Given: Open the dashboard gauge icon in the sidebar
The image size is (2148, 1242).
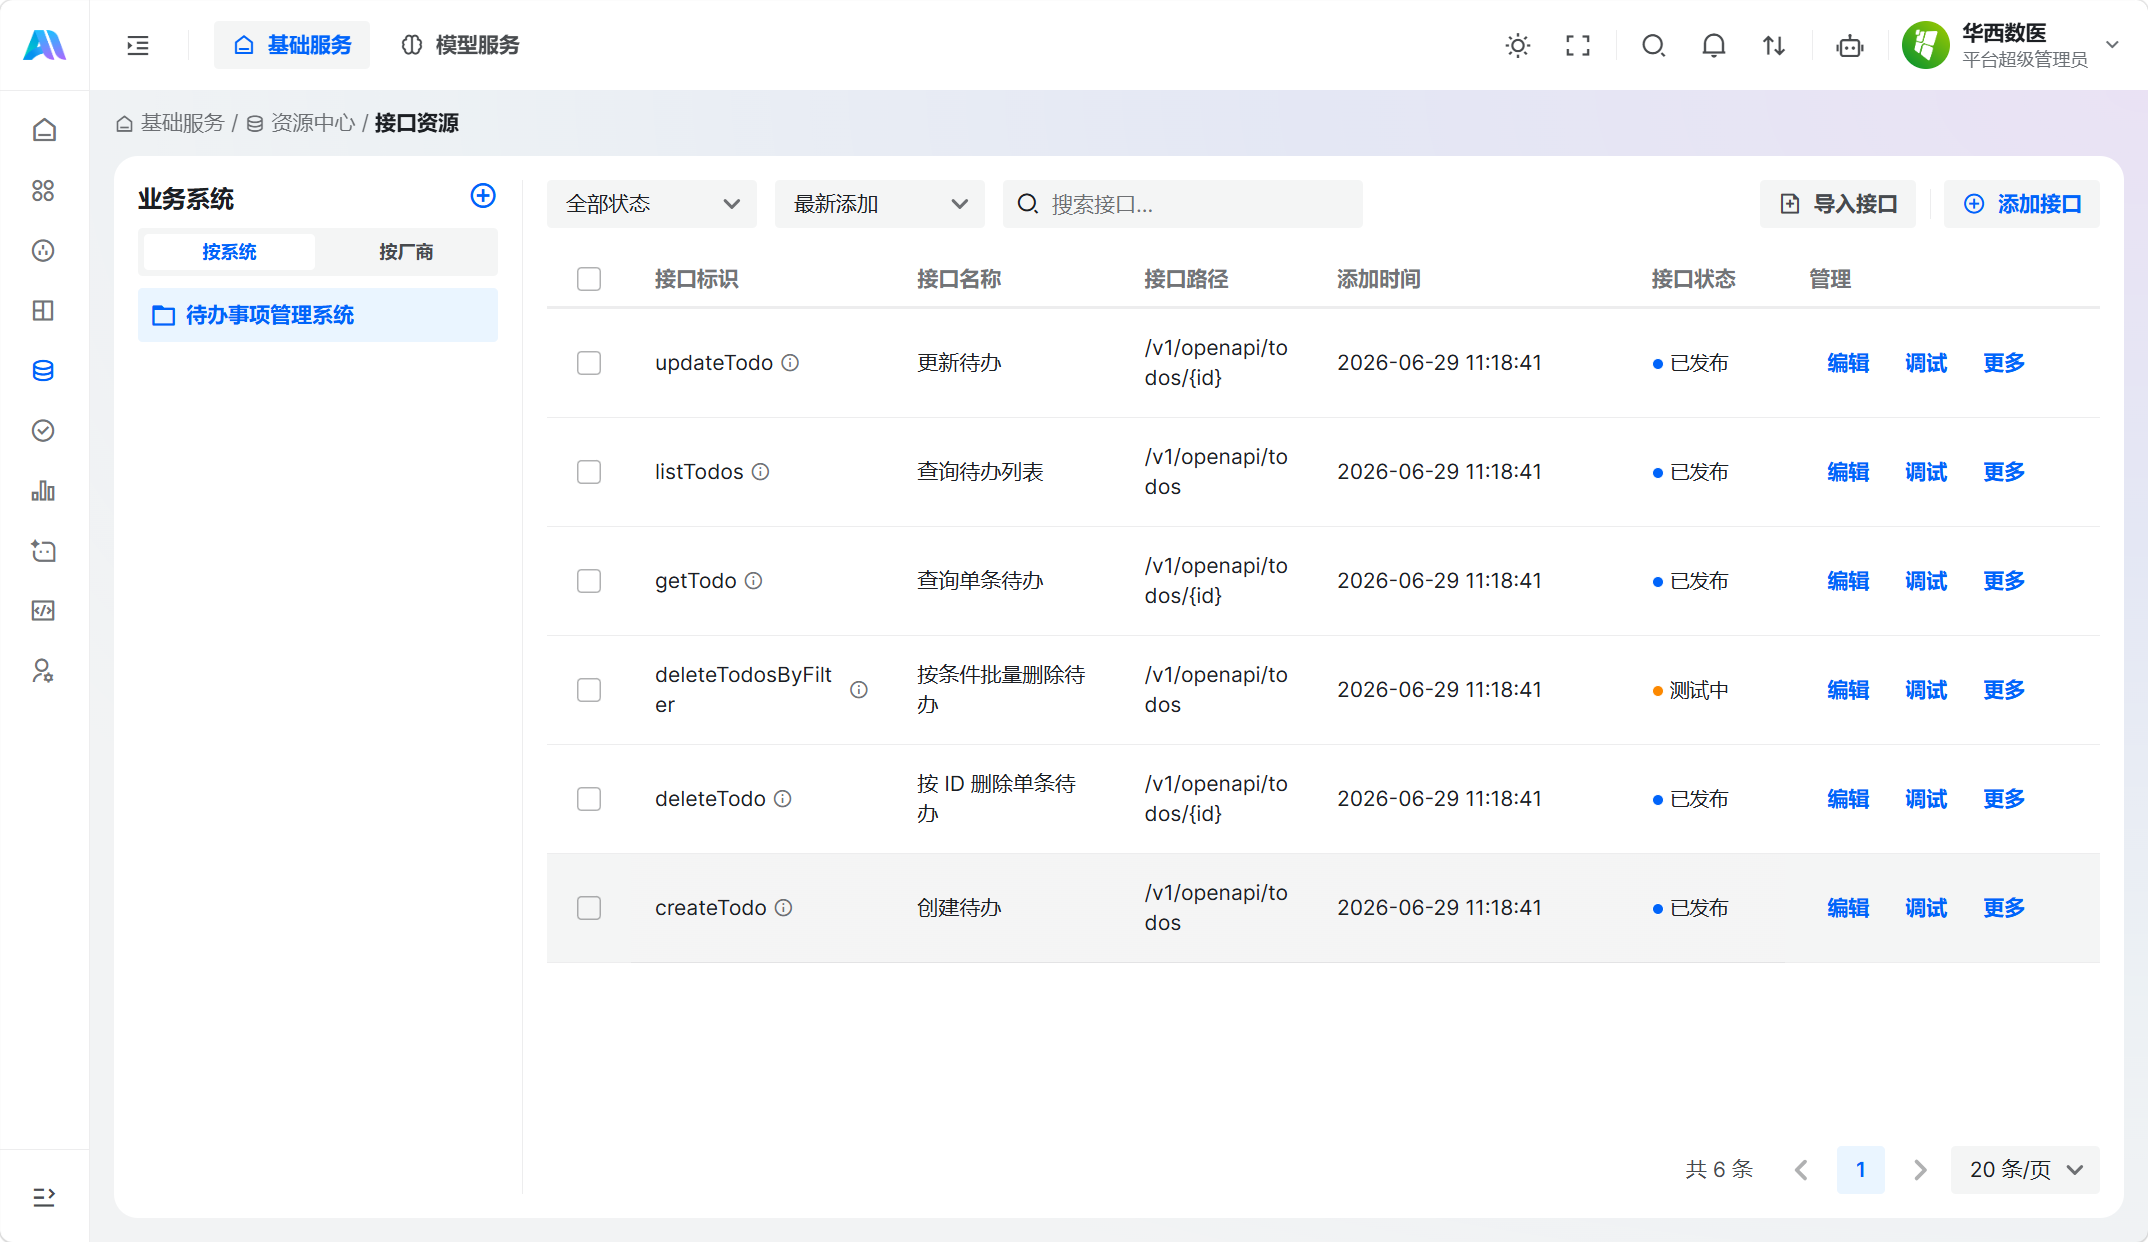Looking at the screenshot, I should tap(43, 250).
